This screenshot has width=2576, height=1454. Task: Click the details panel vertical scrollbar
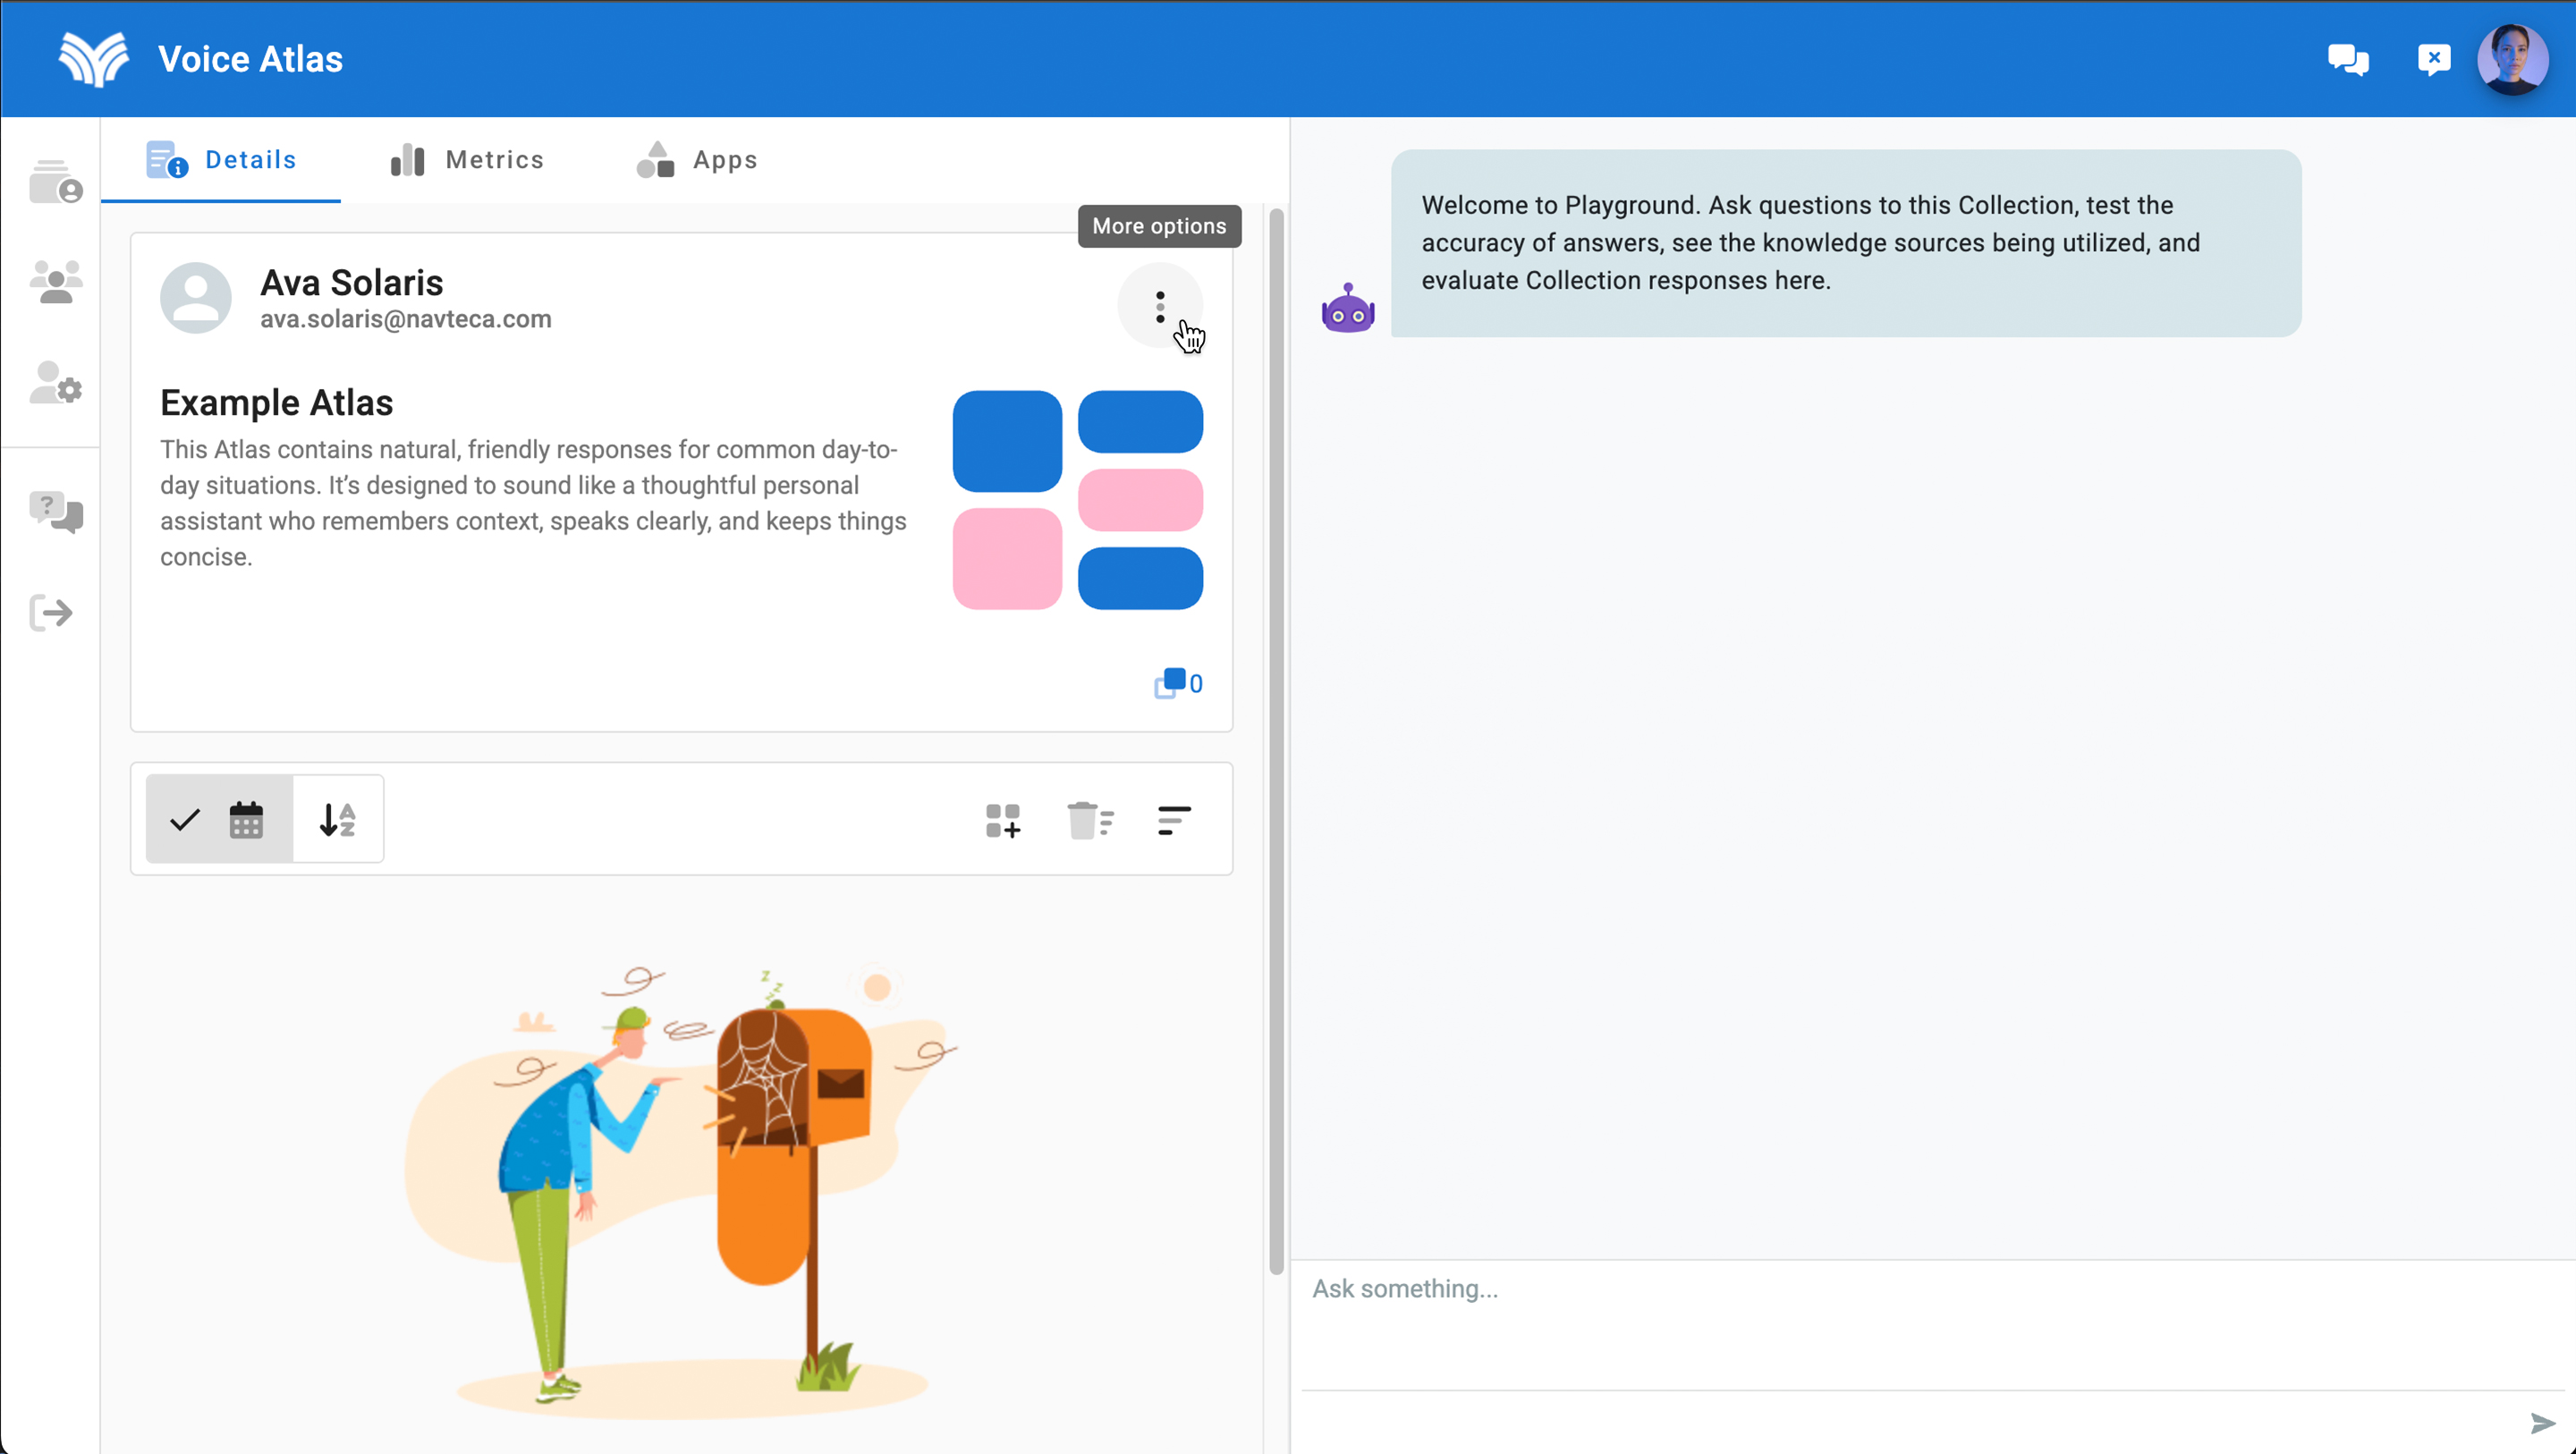(1276, 740)
